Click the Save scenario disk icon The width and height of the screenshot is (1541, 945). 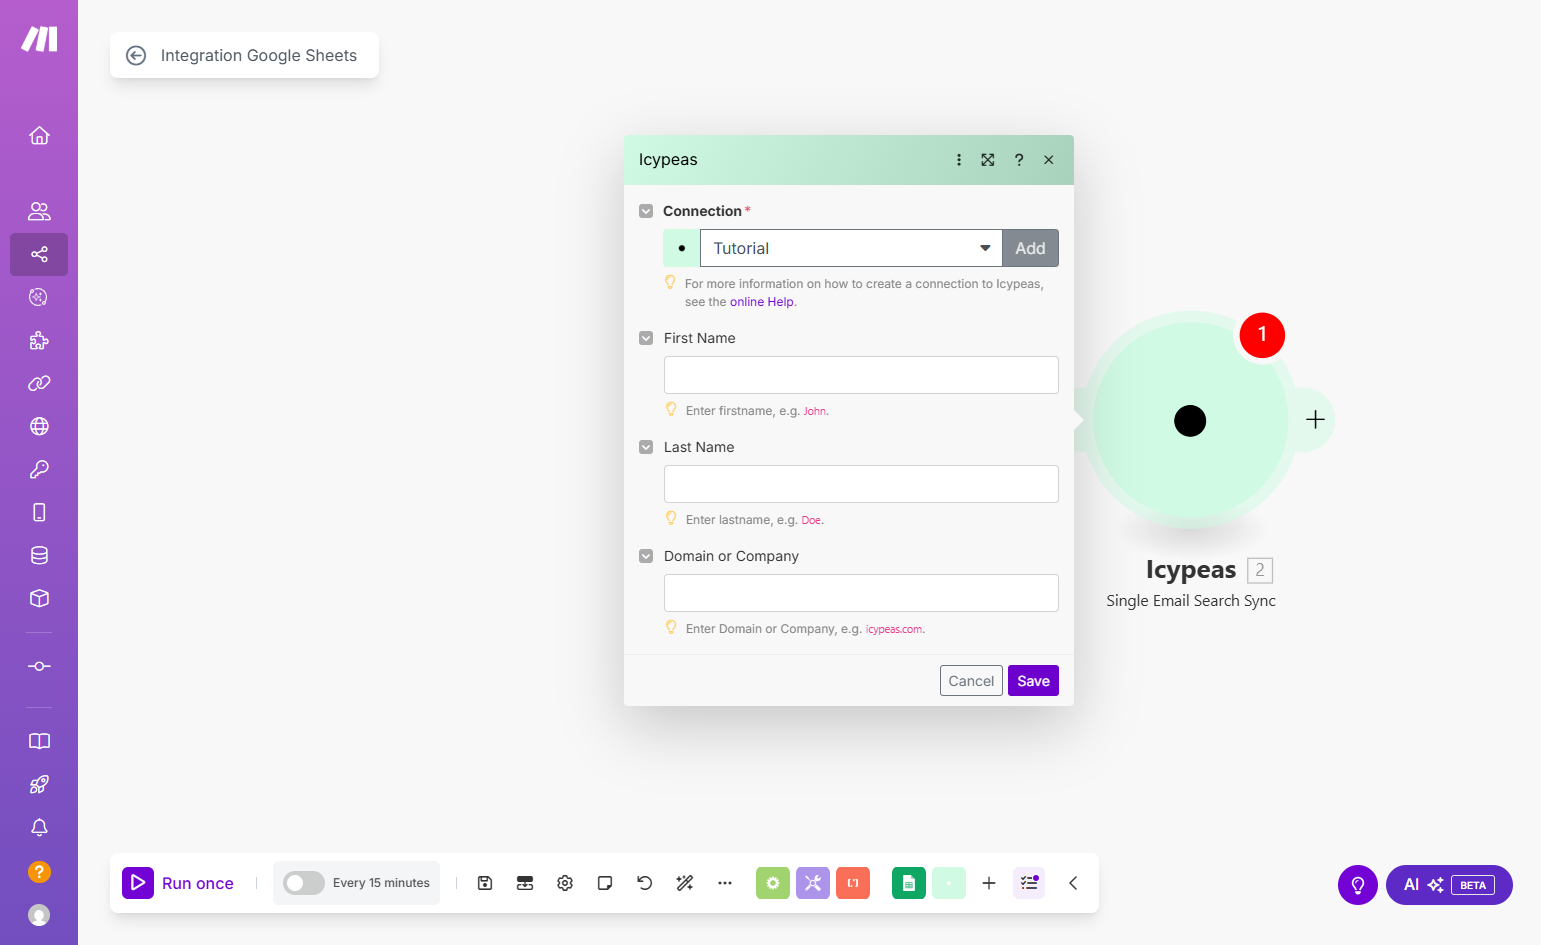pos(485,883)
